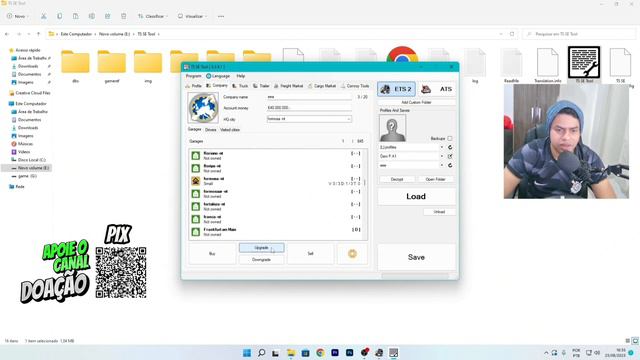Image resolution: width=640 pixels, height=360 pixels.
Task: Refresh the saves list
Action: 450,165
